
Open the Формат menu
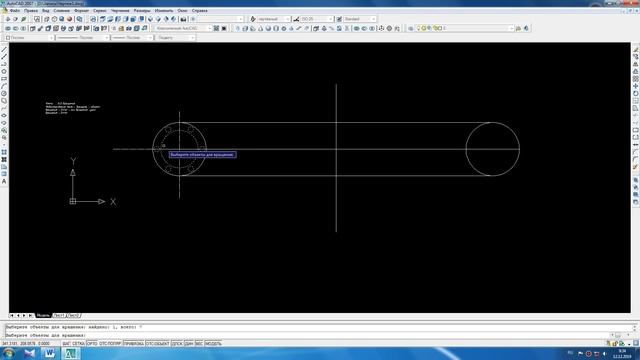tap(82, 11)
